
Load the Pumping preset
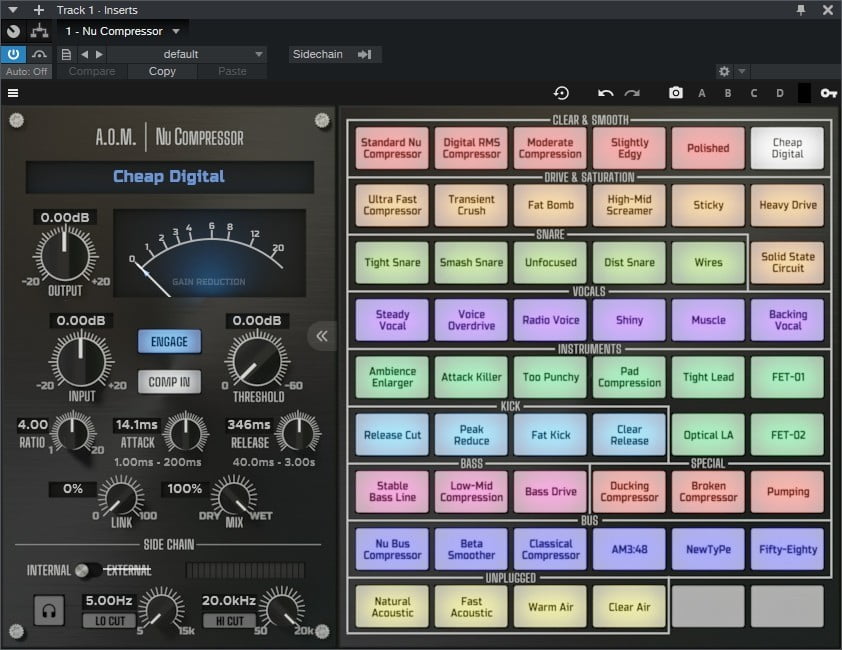pyautogui.click(x=787, y=492)
